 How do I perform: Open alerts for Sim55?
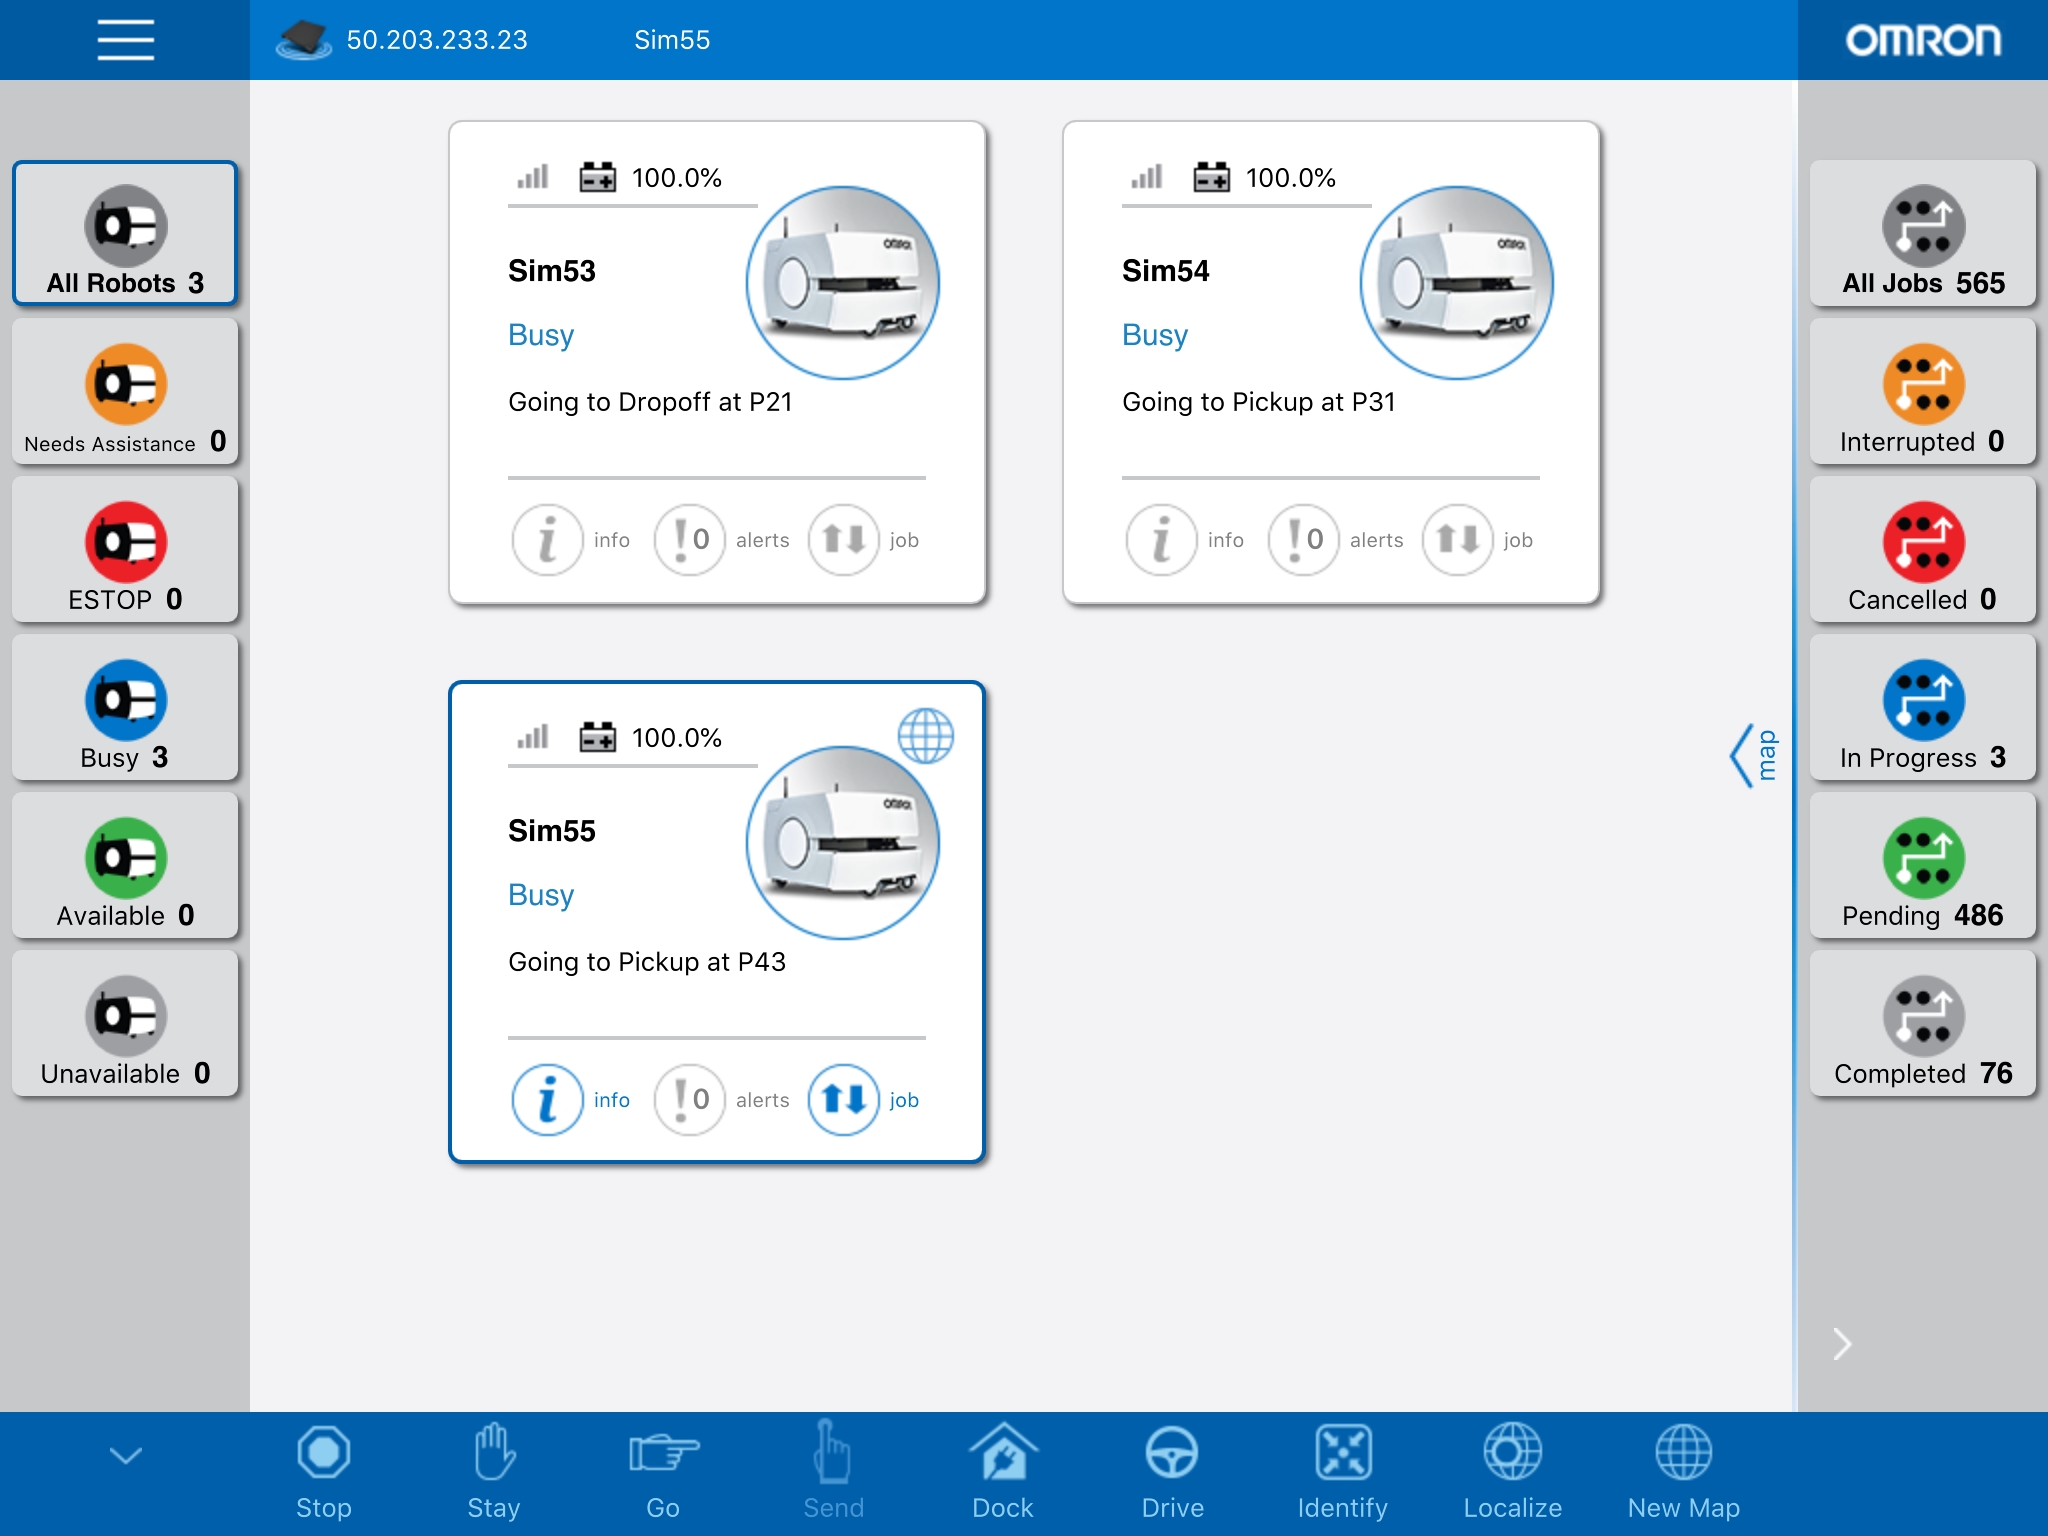coord(722,1100)
